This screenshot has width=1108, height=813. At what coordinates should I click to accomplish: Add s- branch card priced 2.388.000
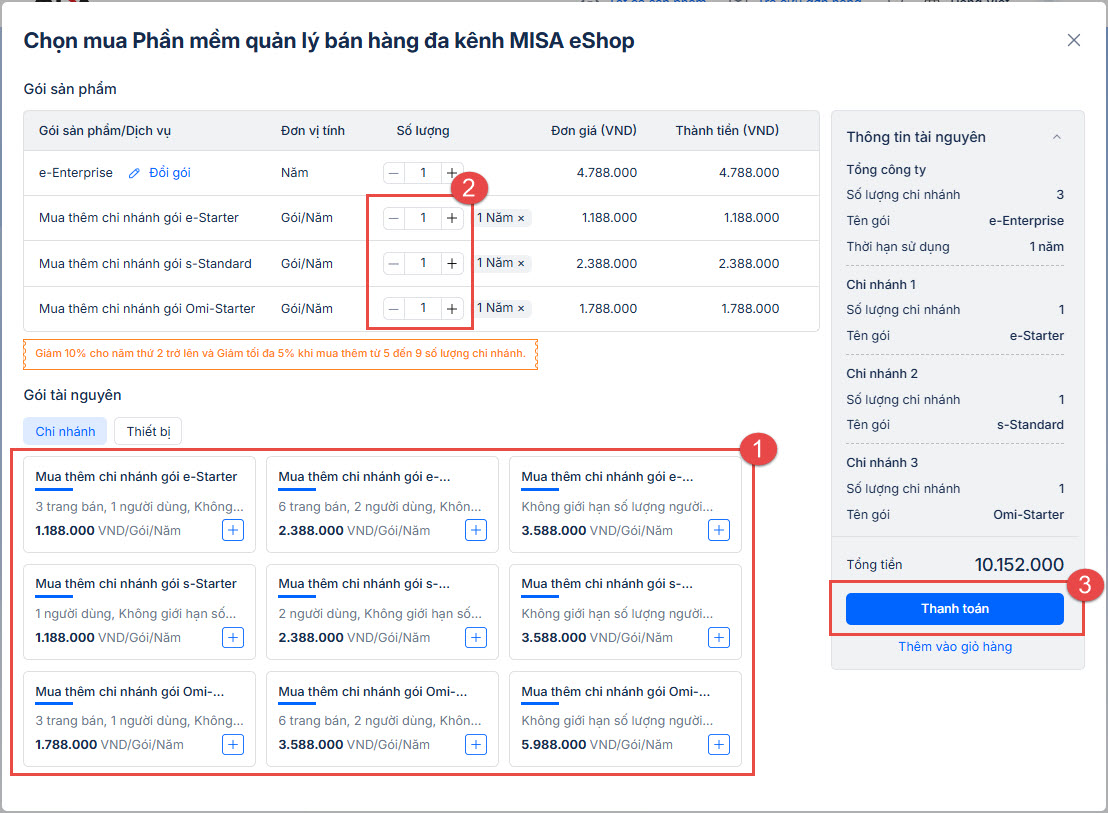coord(476,638)
